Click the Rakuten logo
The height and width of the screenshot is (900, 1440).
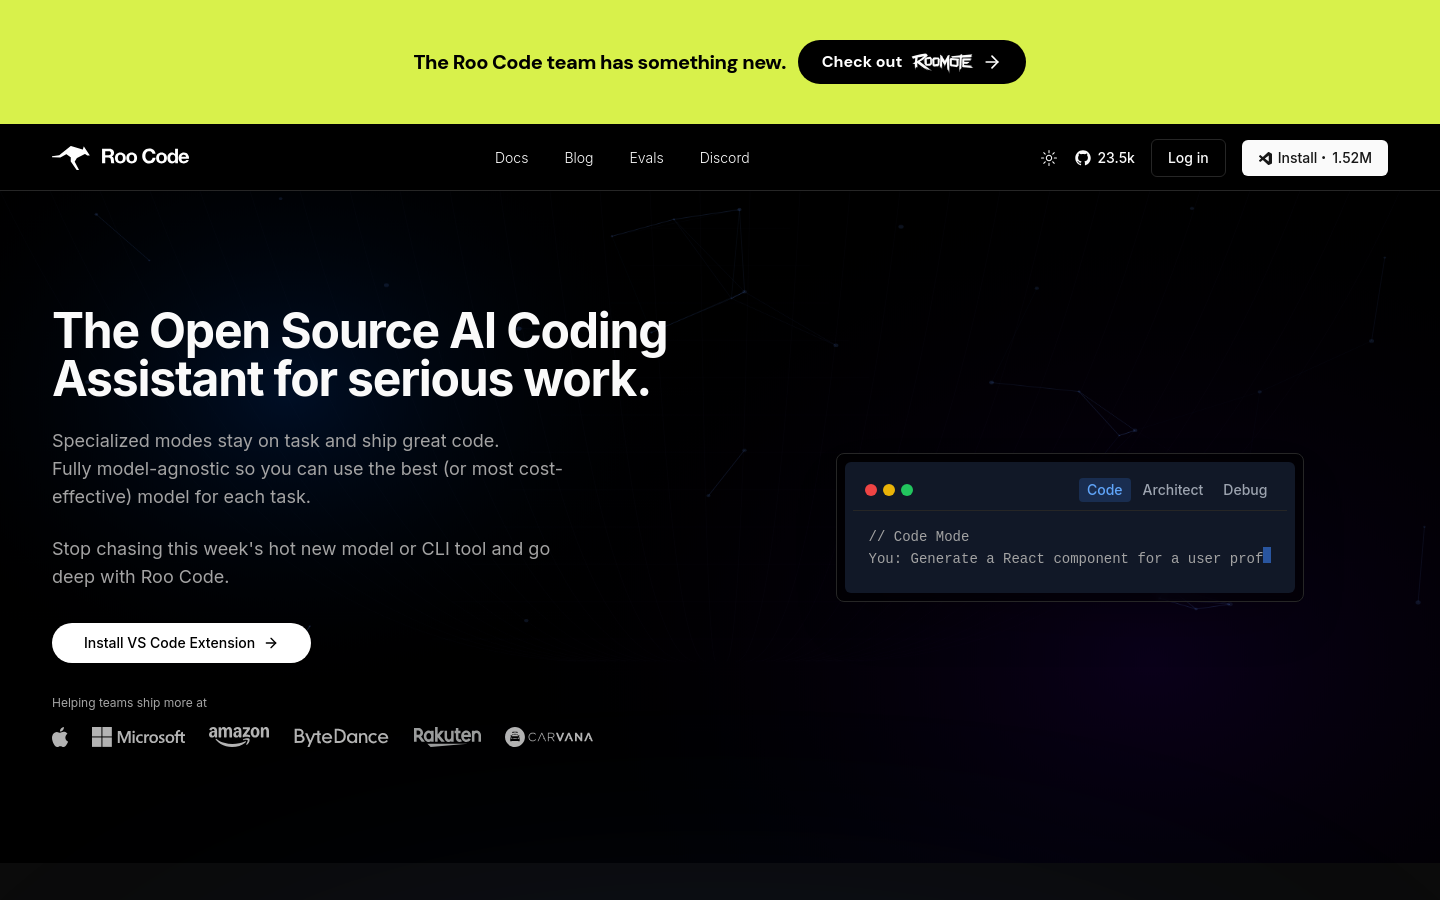coord(447,736)
